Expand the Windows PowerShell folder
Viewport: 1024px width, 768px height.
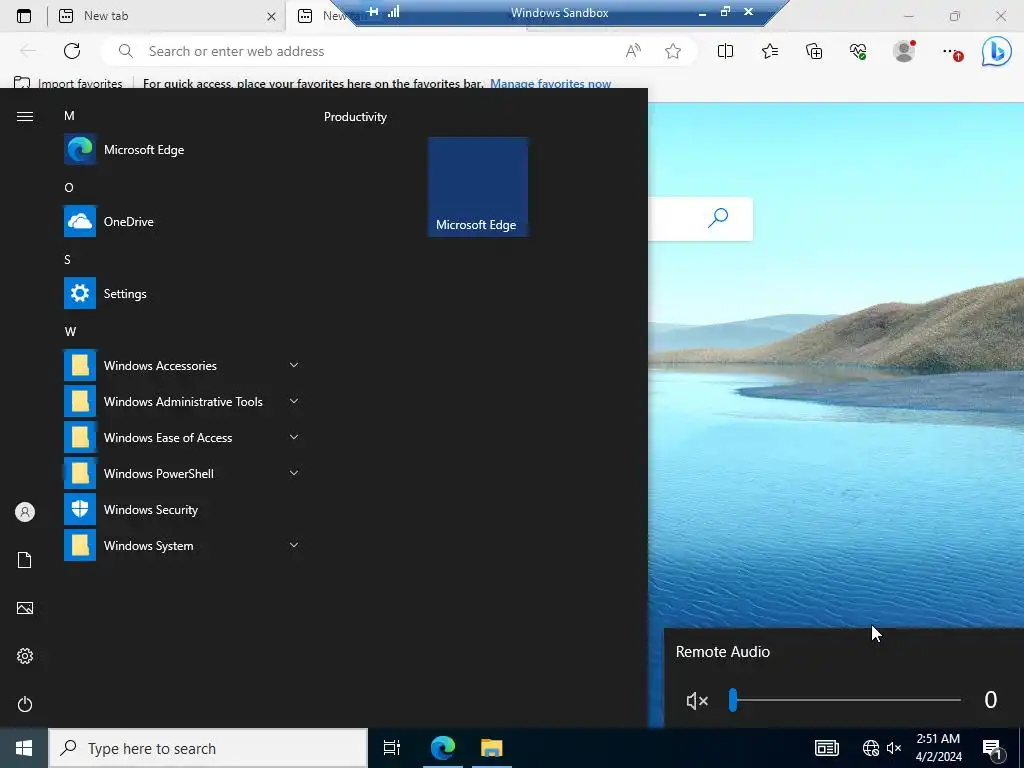click(x=182, y=473)
